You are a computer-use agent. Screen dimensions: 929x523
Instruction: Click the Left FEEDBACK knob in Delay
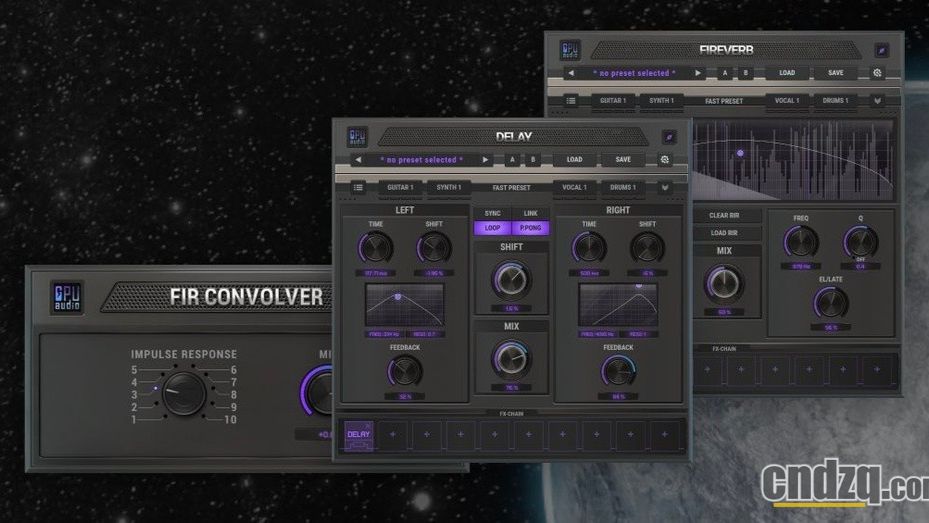point(405,371)
